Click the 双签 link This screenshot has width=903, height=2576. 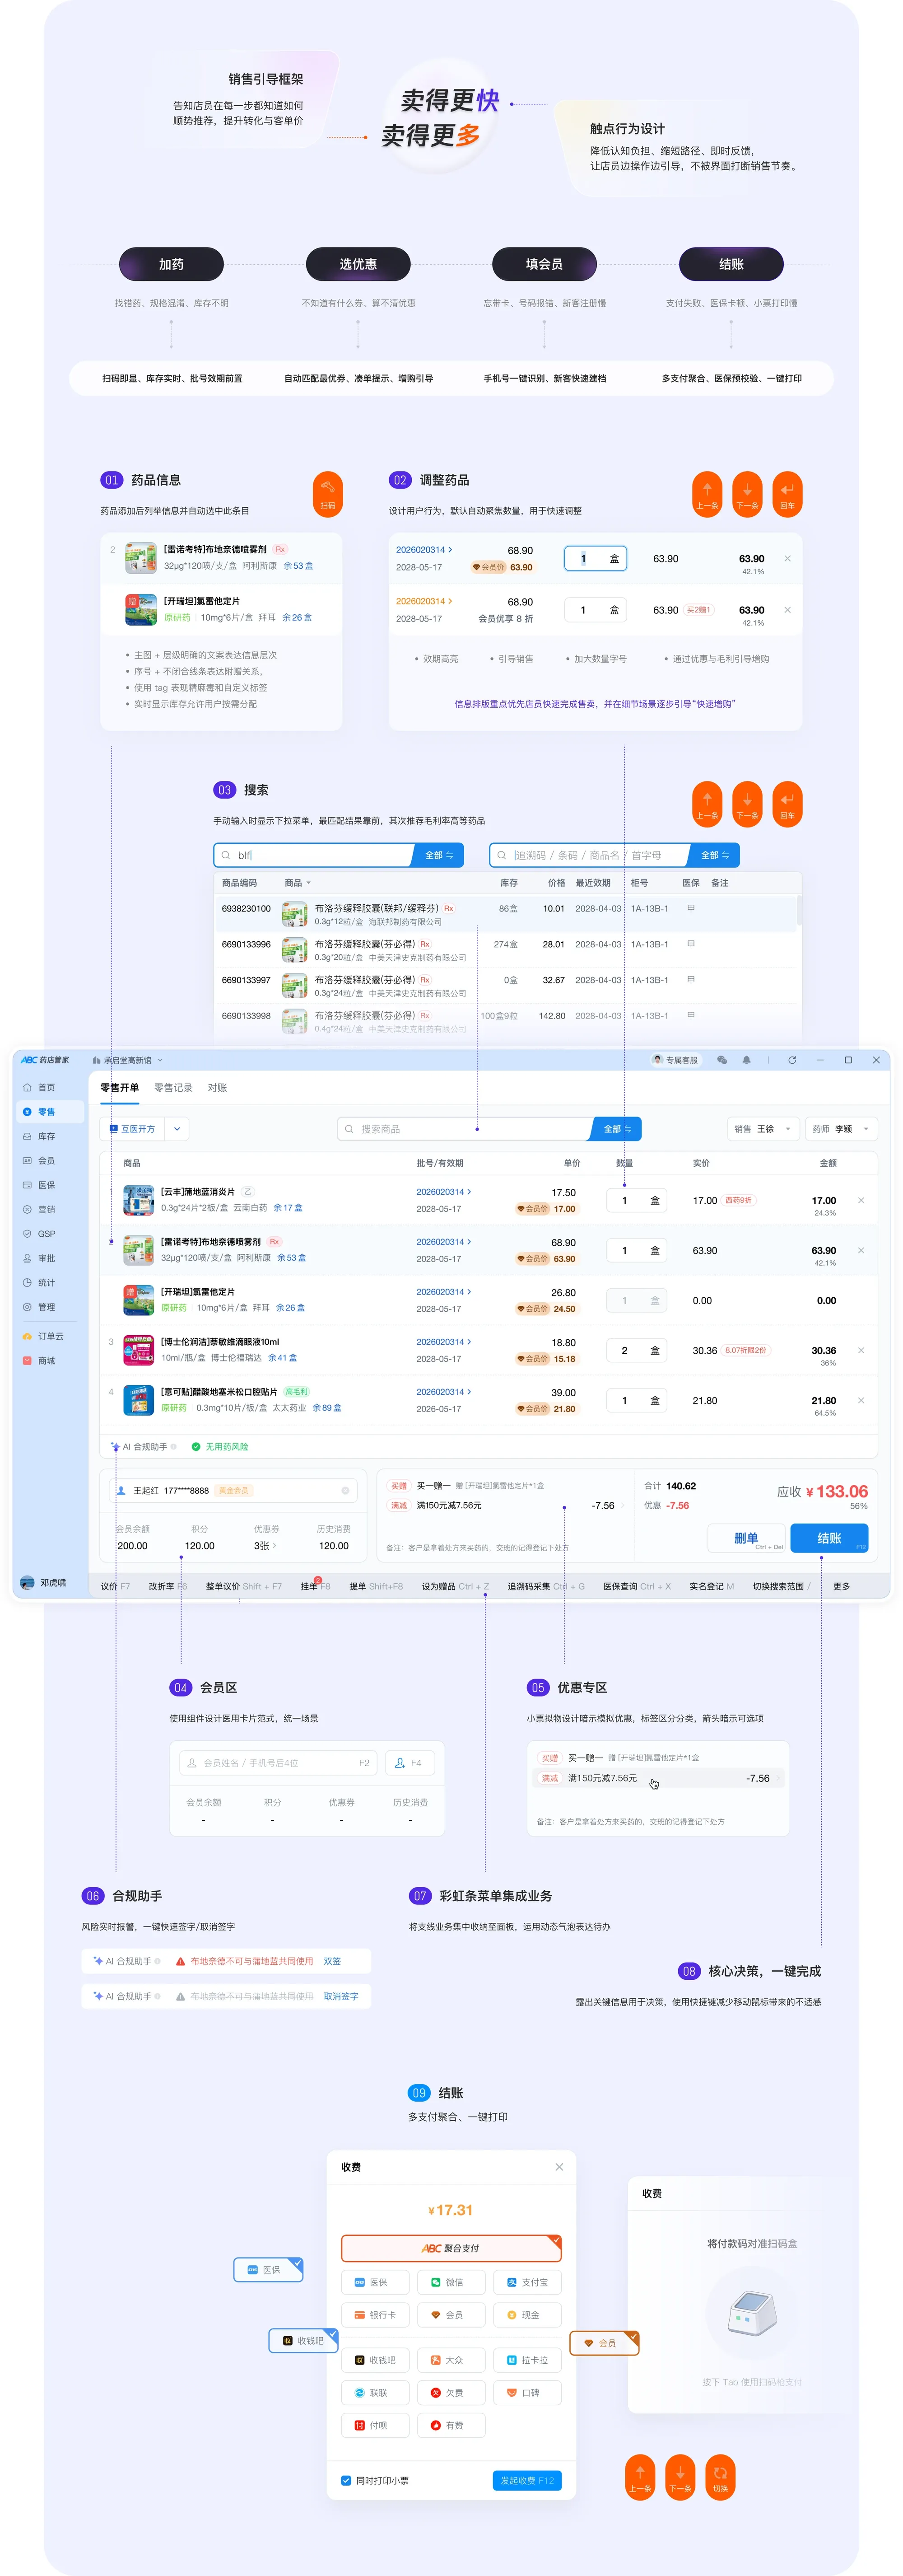click(x=332, y=1961)
